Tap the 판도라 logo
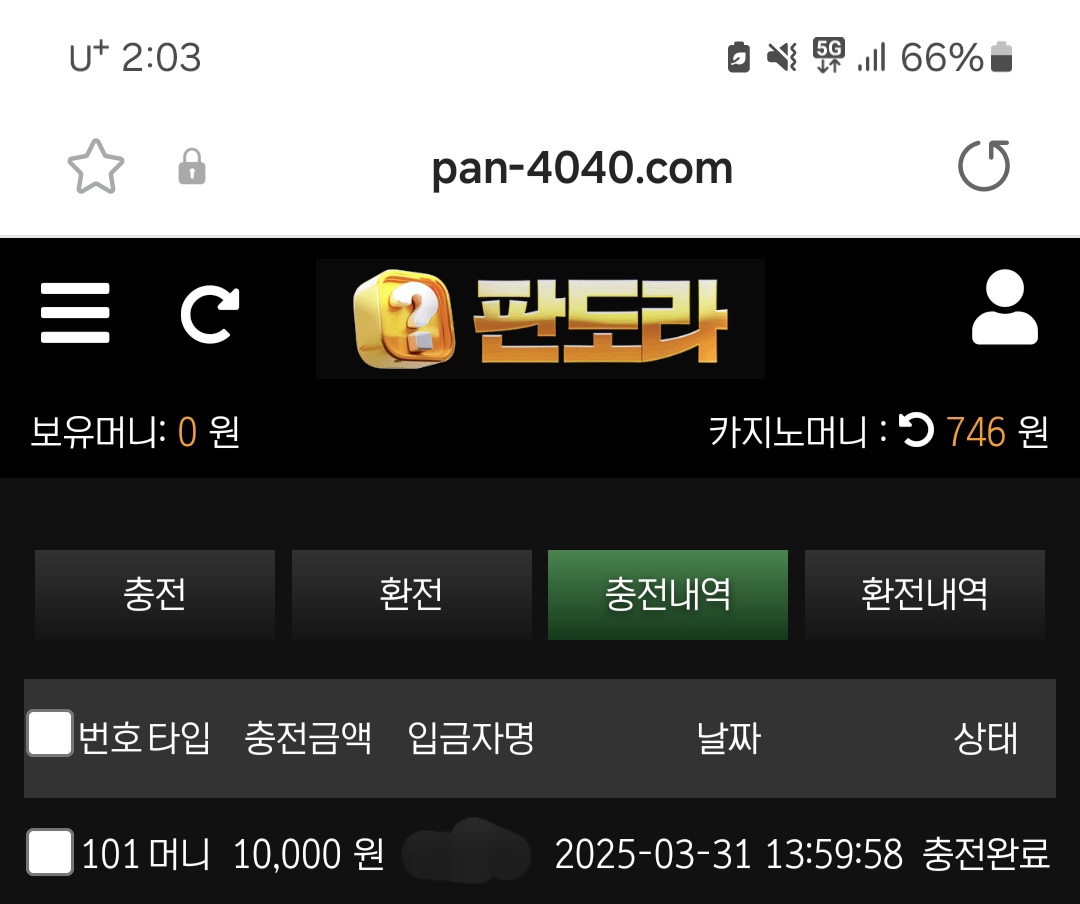1080x904 pixels. (x=540, y=319)
